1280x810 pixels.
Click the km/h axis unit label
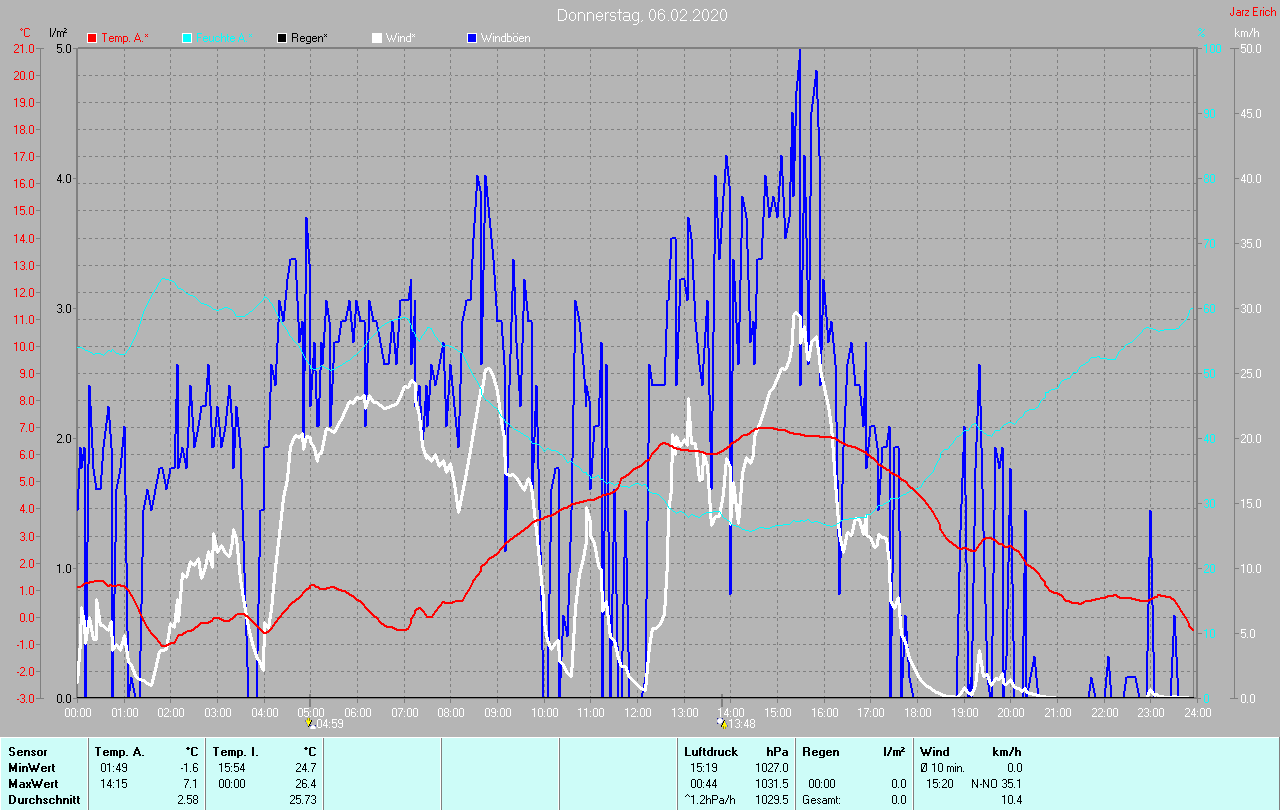(x=1246, y=33)
